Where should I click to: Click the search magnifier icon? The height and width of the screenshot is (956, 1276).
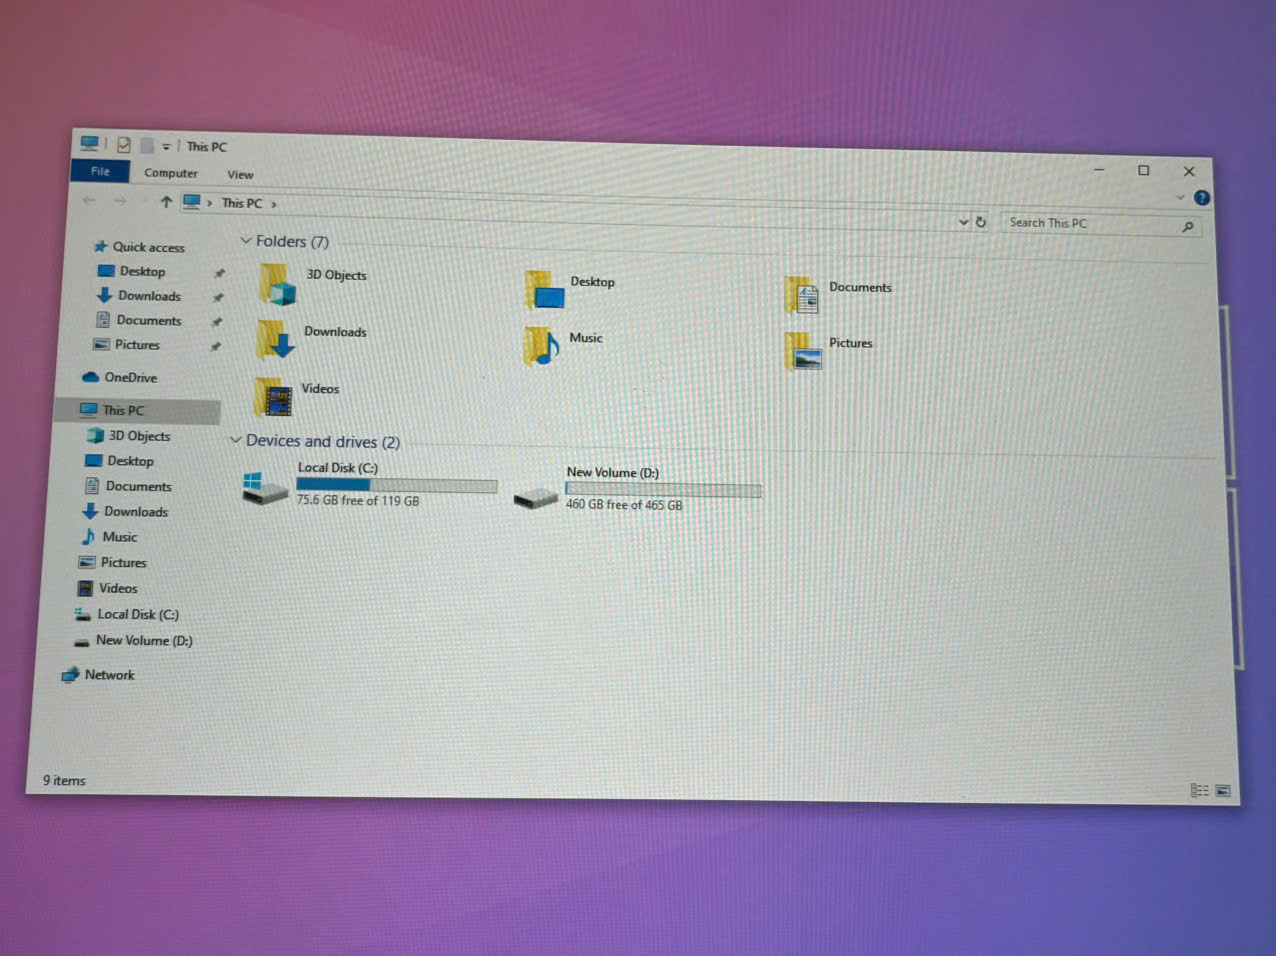pyautogui.click(x=1188, y=227)
